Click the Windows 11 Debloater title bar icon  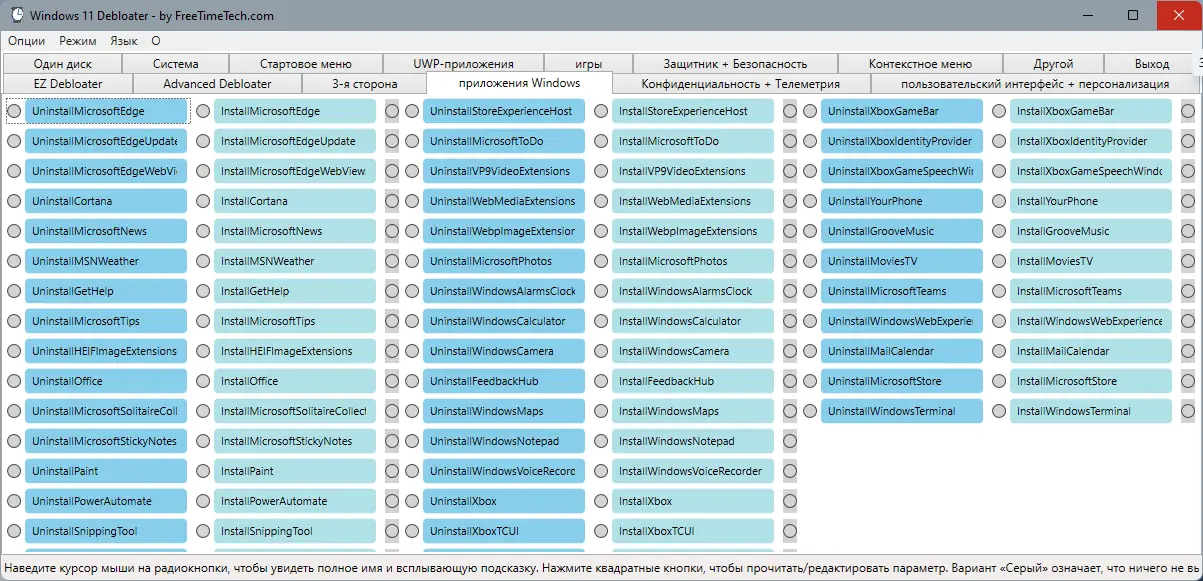[x=17, y=16]
